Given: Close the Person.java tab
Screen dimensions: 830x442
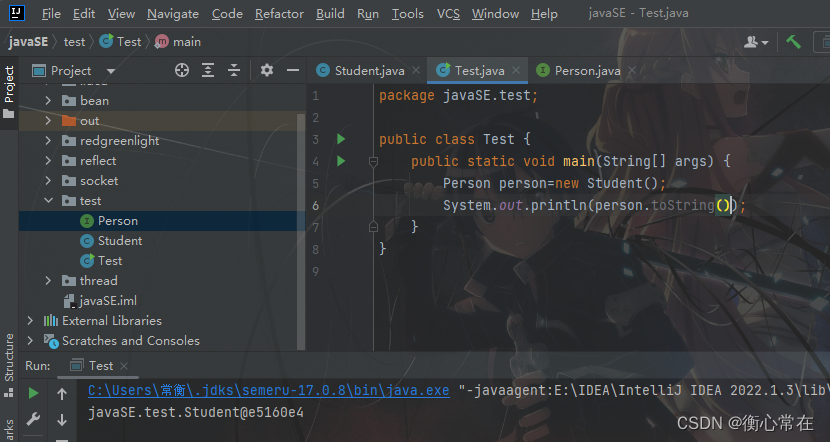Looking at the screenshot, I should tap(631, 70).
